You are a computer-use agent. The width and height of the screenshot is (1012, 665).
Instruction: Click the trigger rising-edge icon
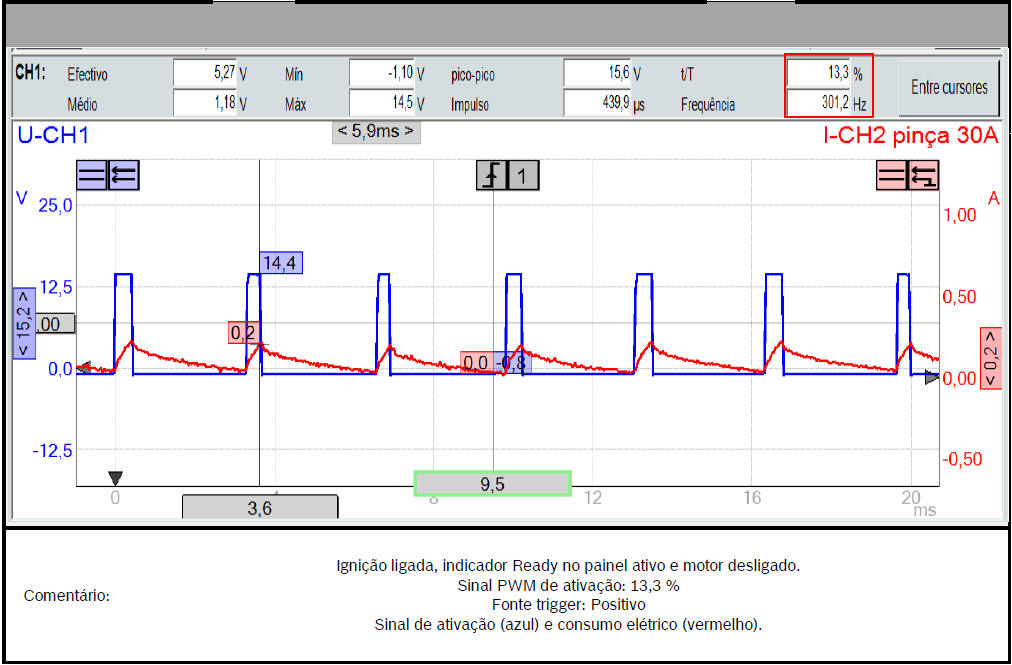(x=492, y=177)
